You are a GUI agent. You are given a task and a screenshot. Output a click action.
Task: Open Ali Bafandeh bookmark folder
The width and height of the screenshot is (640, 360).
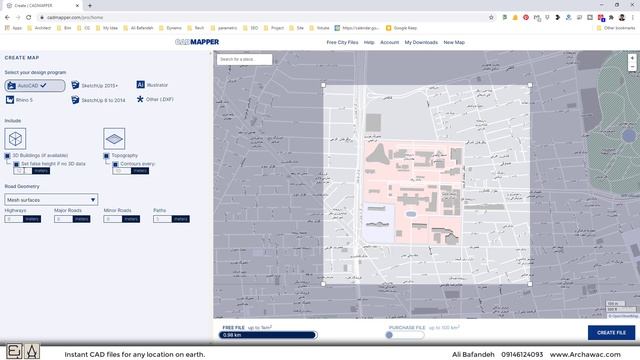(x=138, y=28)
